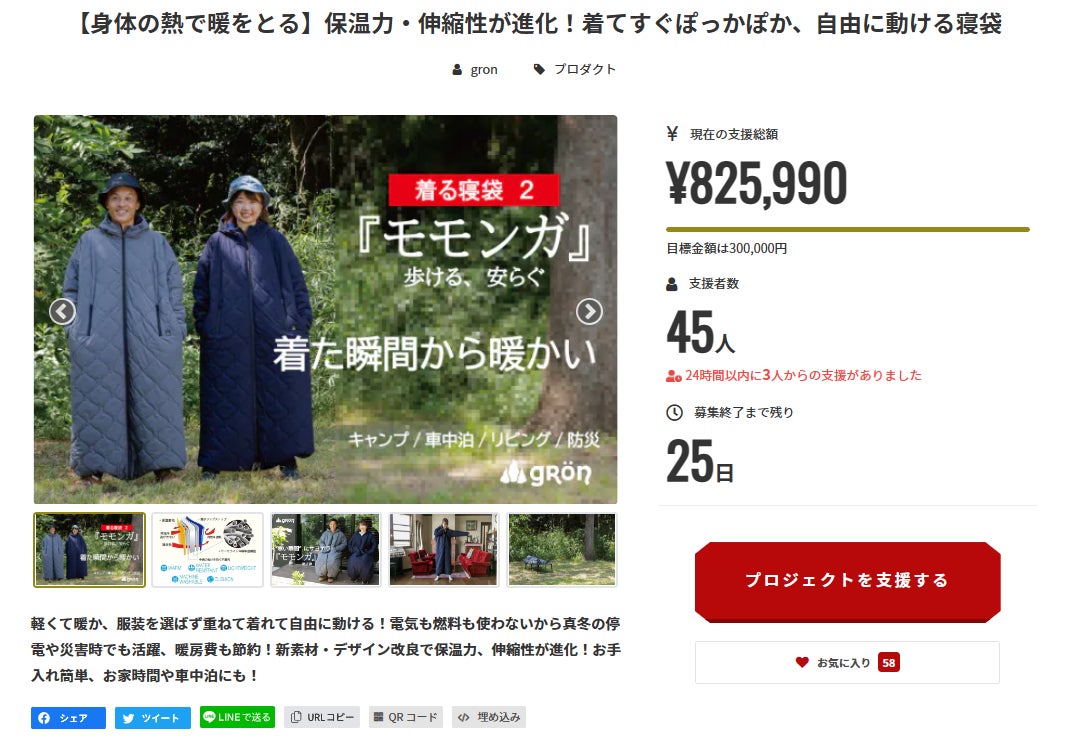Select the third thumbnail of the seated couple
Screen dimensions: 1071x742
tap(326, 550)
